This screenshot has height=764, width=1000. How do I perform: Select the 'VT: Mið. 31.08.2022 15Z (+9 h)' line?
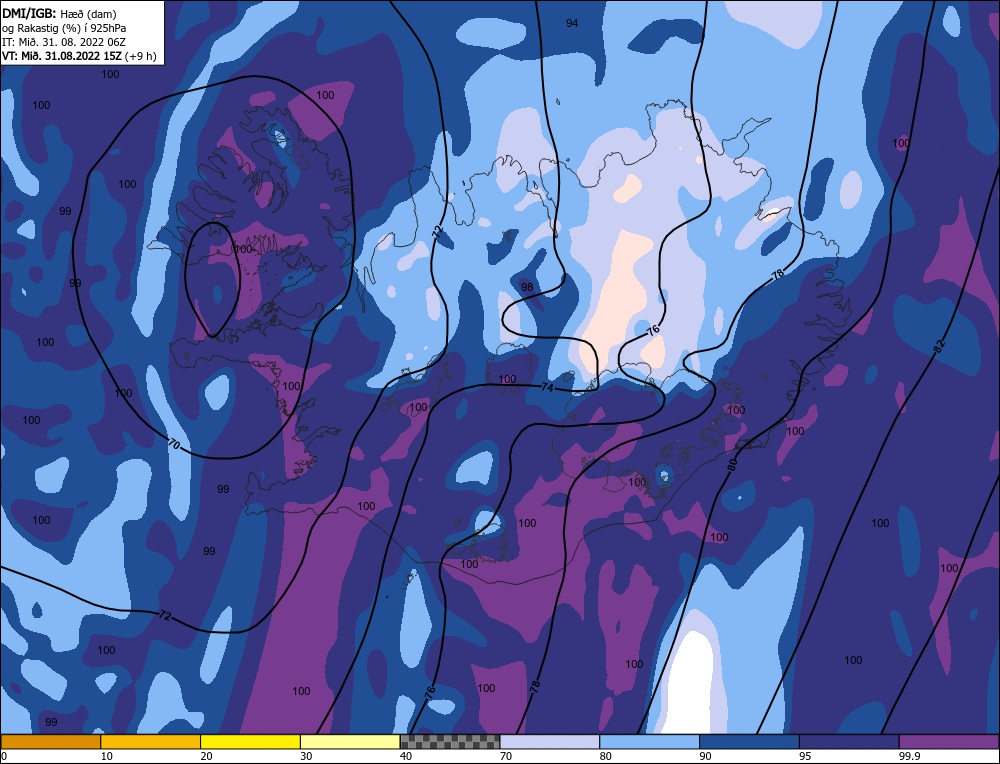[79, 55]
